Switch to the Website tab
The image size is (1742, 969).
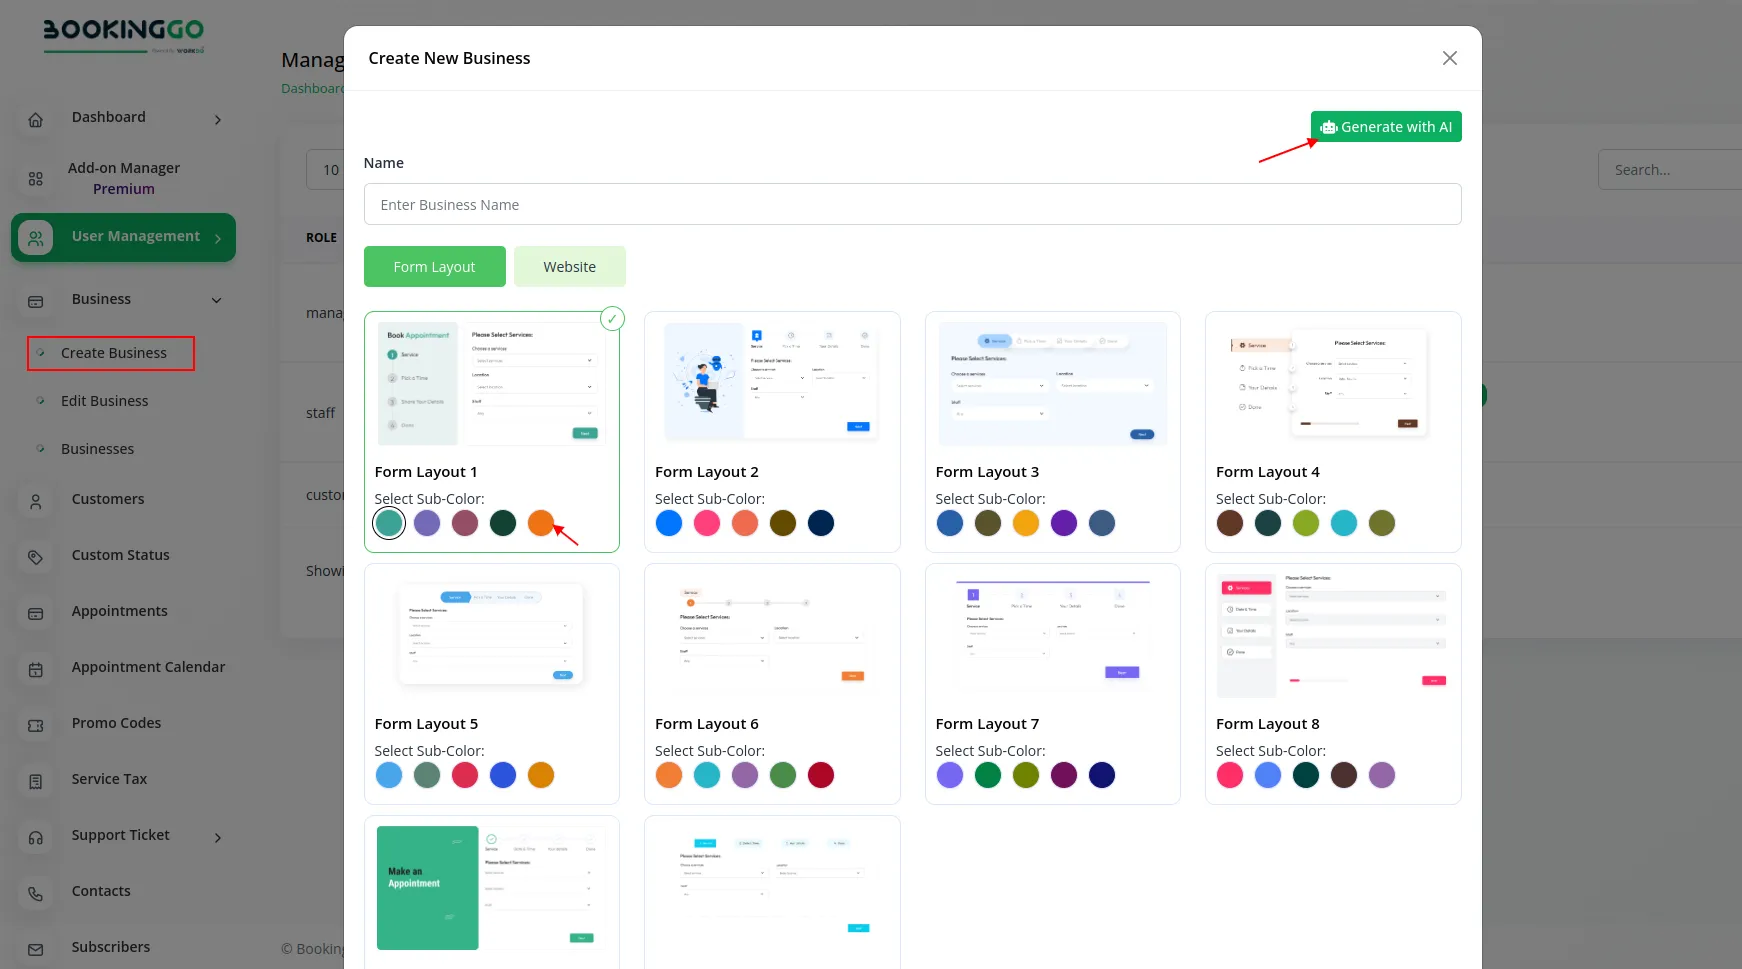tap(570, 267)
